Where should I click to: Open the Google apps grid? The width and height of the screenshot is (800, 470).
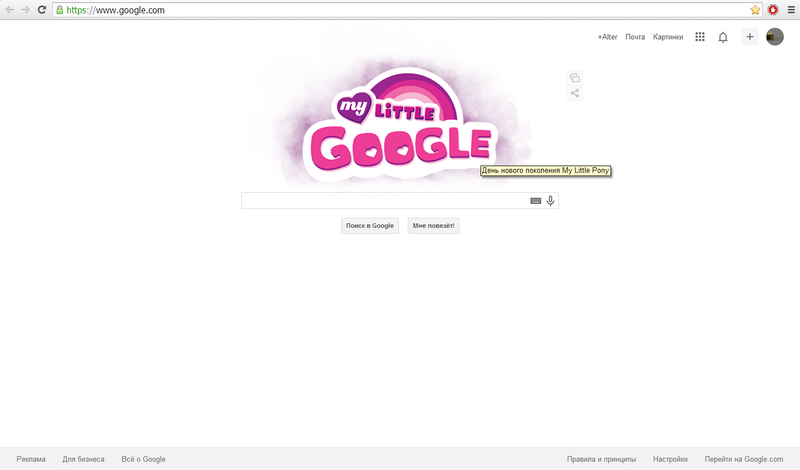[700, 37]
